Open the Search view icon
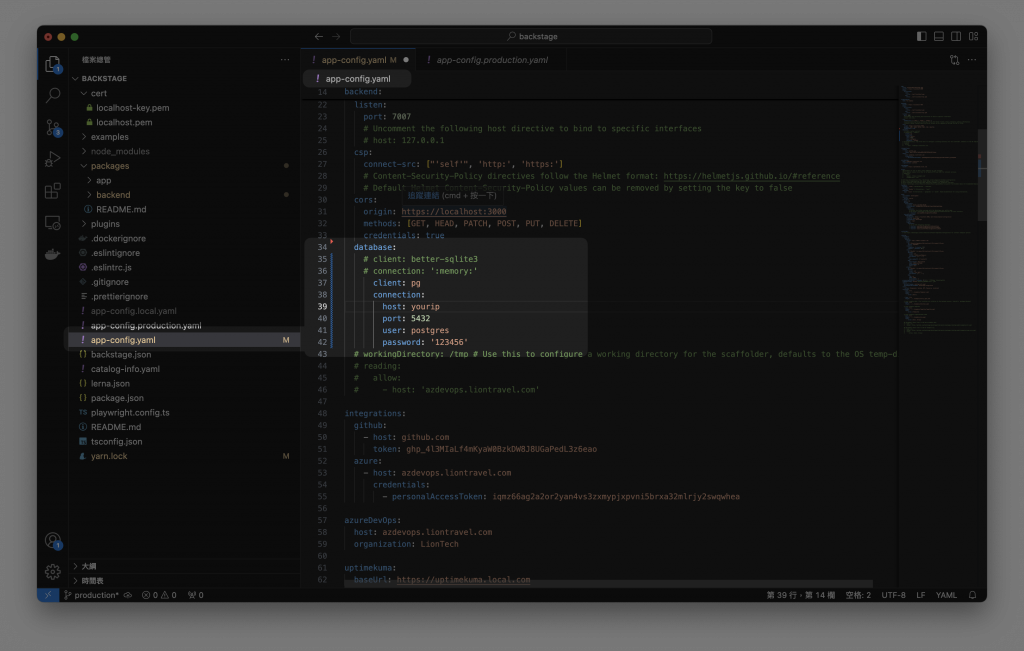This screenshot has height=651, width=1024. [x=53, y=95]
